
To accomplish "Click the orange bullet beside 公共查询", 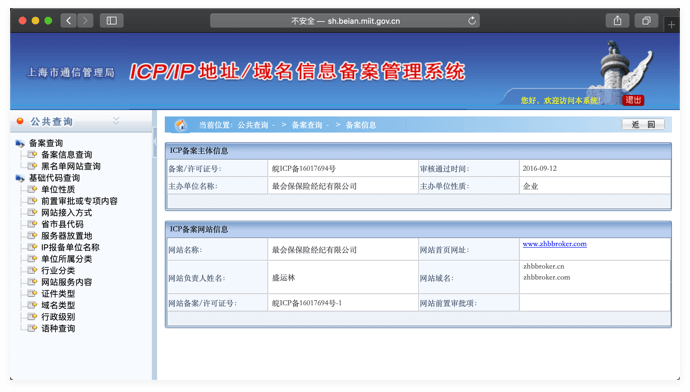I will (x=20, y=121).
